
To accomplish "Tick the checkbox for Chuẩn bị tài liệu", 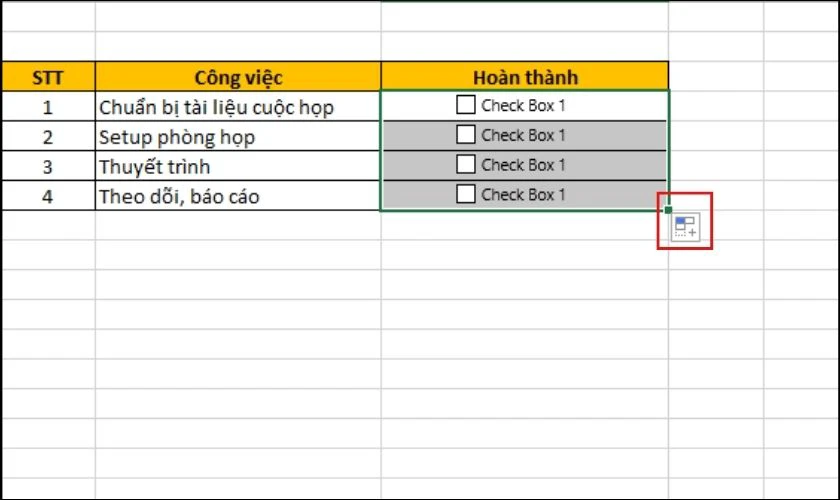I will click(466, 105).
